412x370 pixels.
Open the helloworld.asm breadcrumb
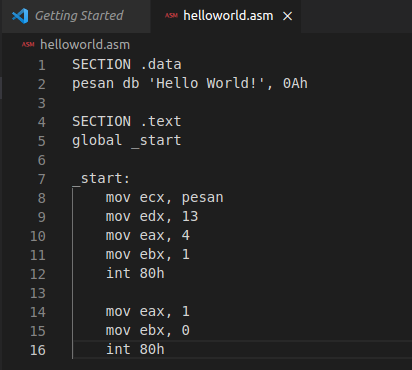(x=85, y=45)
